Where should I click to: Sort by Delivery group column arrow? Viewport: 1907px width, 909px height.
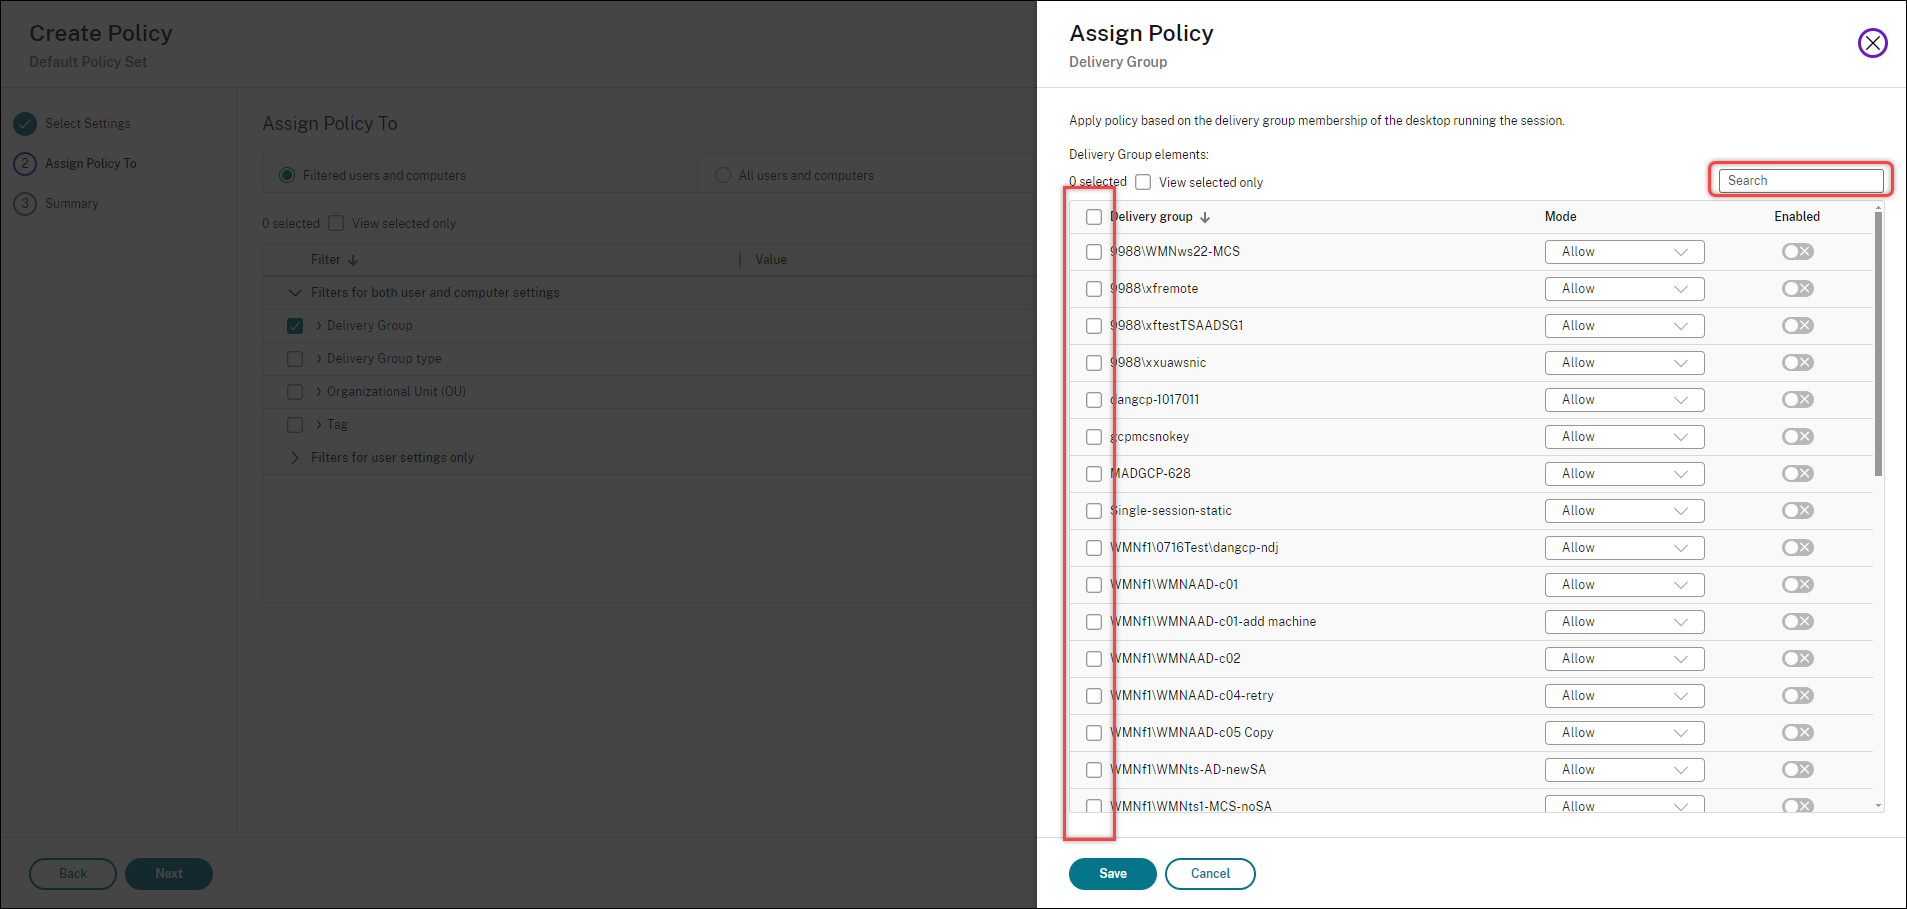click(1205, 217)
